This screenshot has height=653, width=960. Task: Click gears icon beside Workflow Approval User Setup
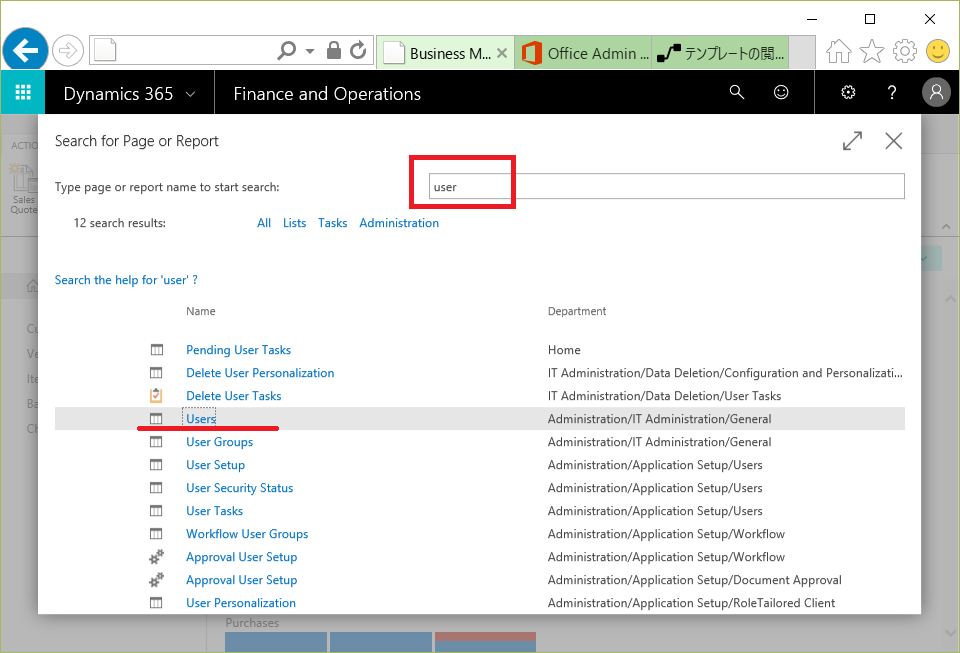tap(157, 557)
